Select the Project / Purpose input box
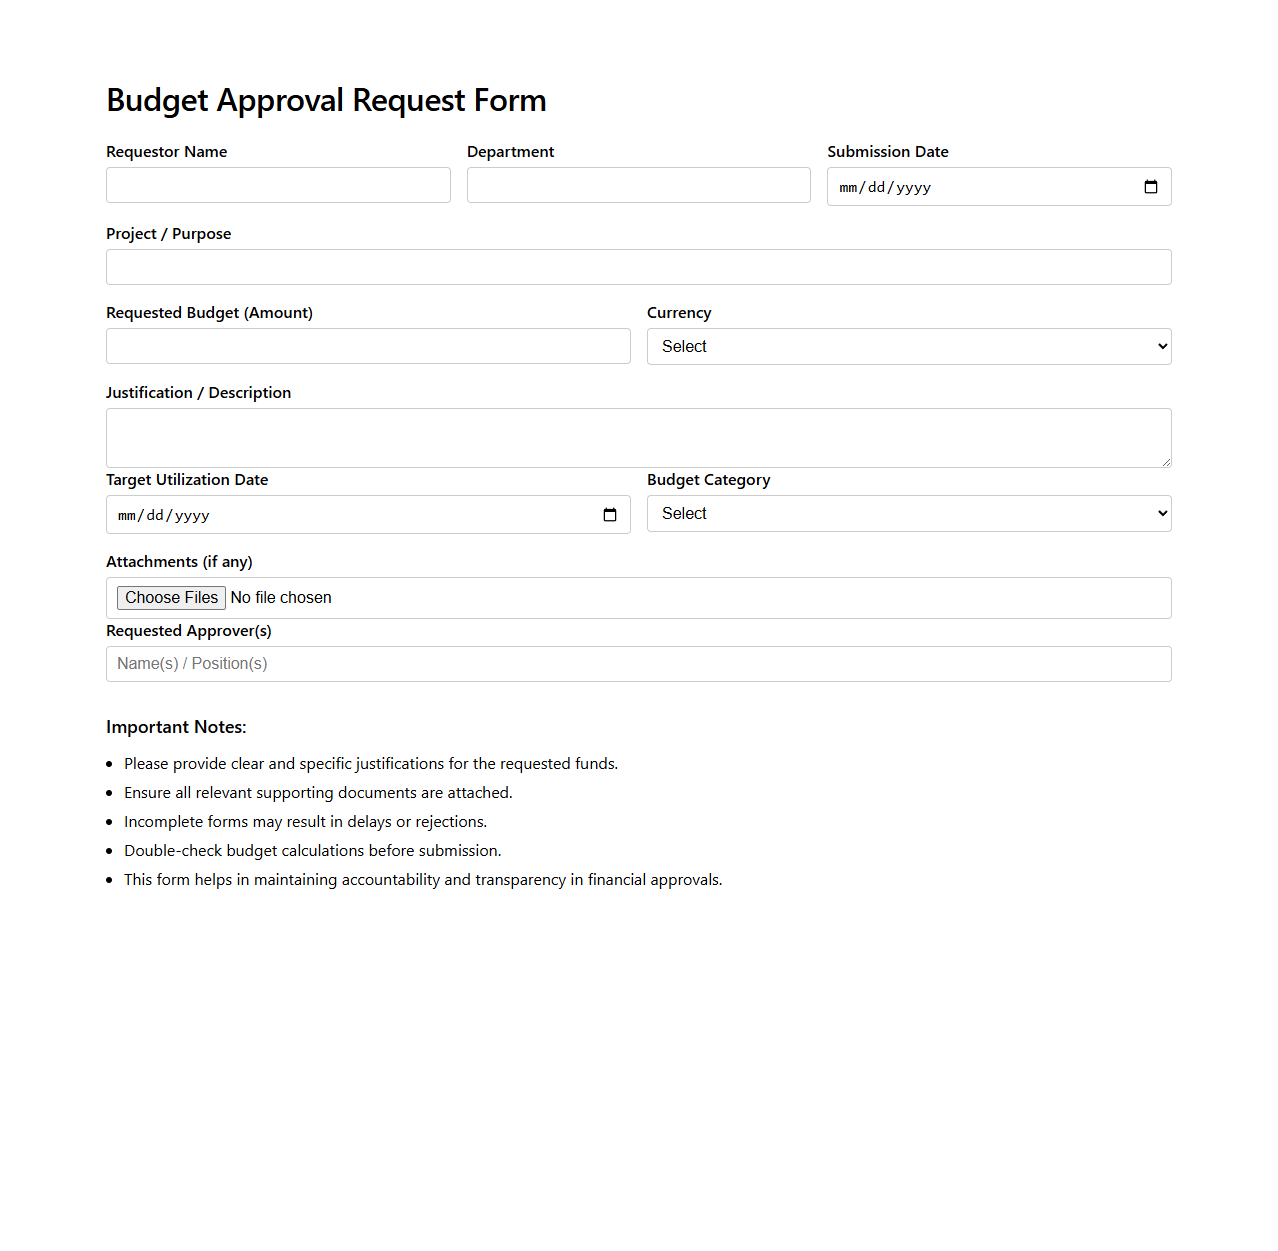 638,267
